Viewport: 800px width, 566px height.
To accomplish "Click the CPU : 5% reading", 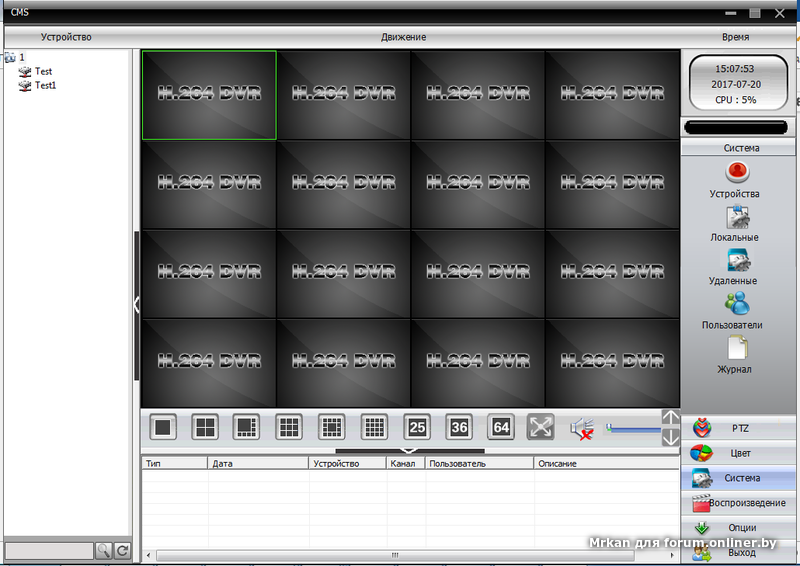I will pos(735,100).
